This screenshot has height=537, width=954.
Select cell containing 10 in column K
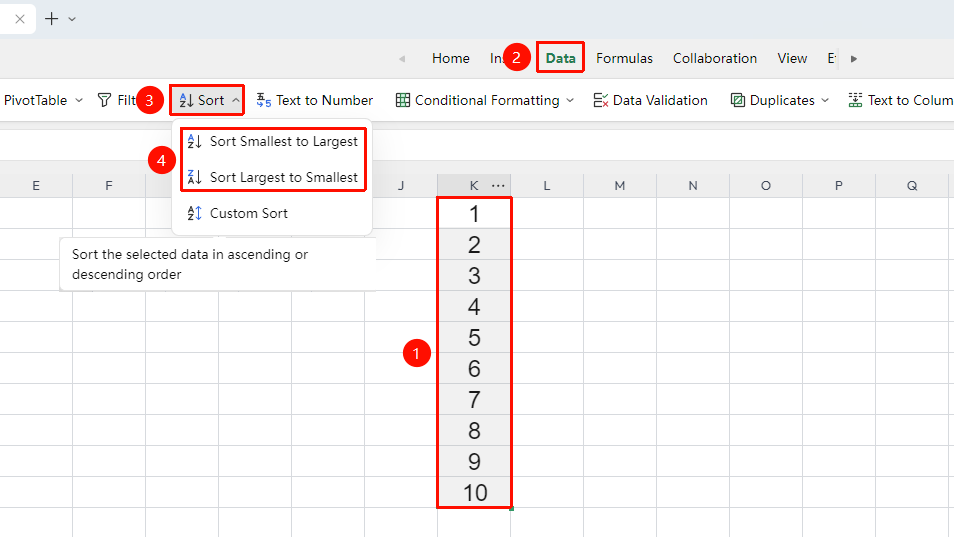(x=474, y=493)
